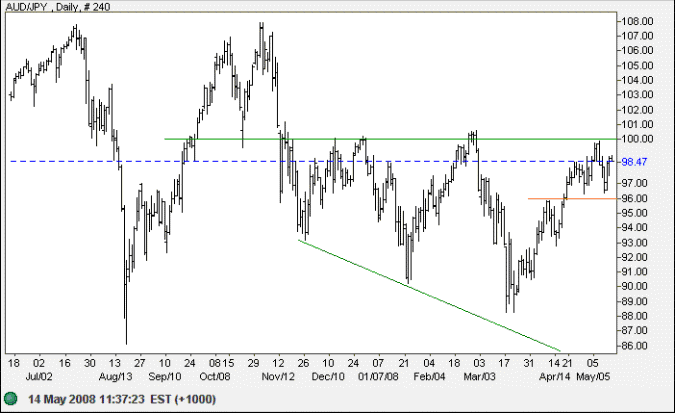Click the green status indicator circle
The height and width of the screenshot is (413, 675).
10,398
